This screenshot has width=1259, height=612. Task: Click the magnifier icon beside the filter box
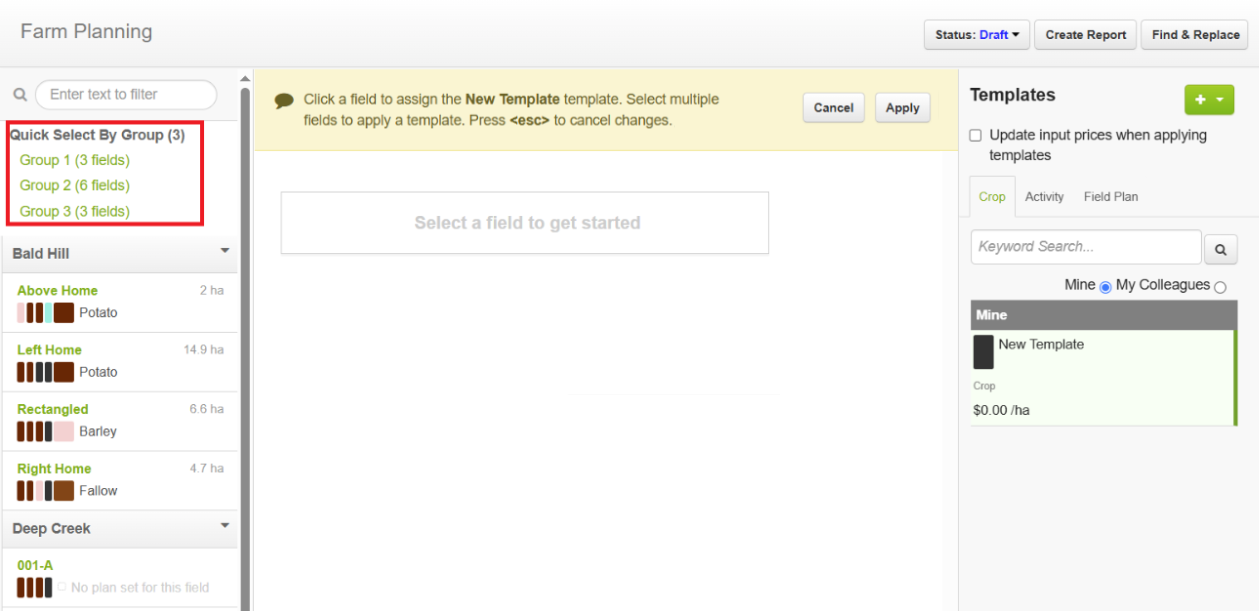tap(19, 95)
